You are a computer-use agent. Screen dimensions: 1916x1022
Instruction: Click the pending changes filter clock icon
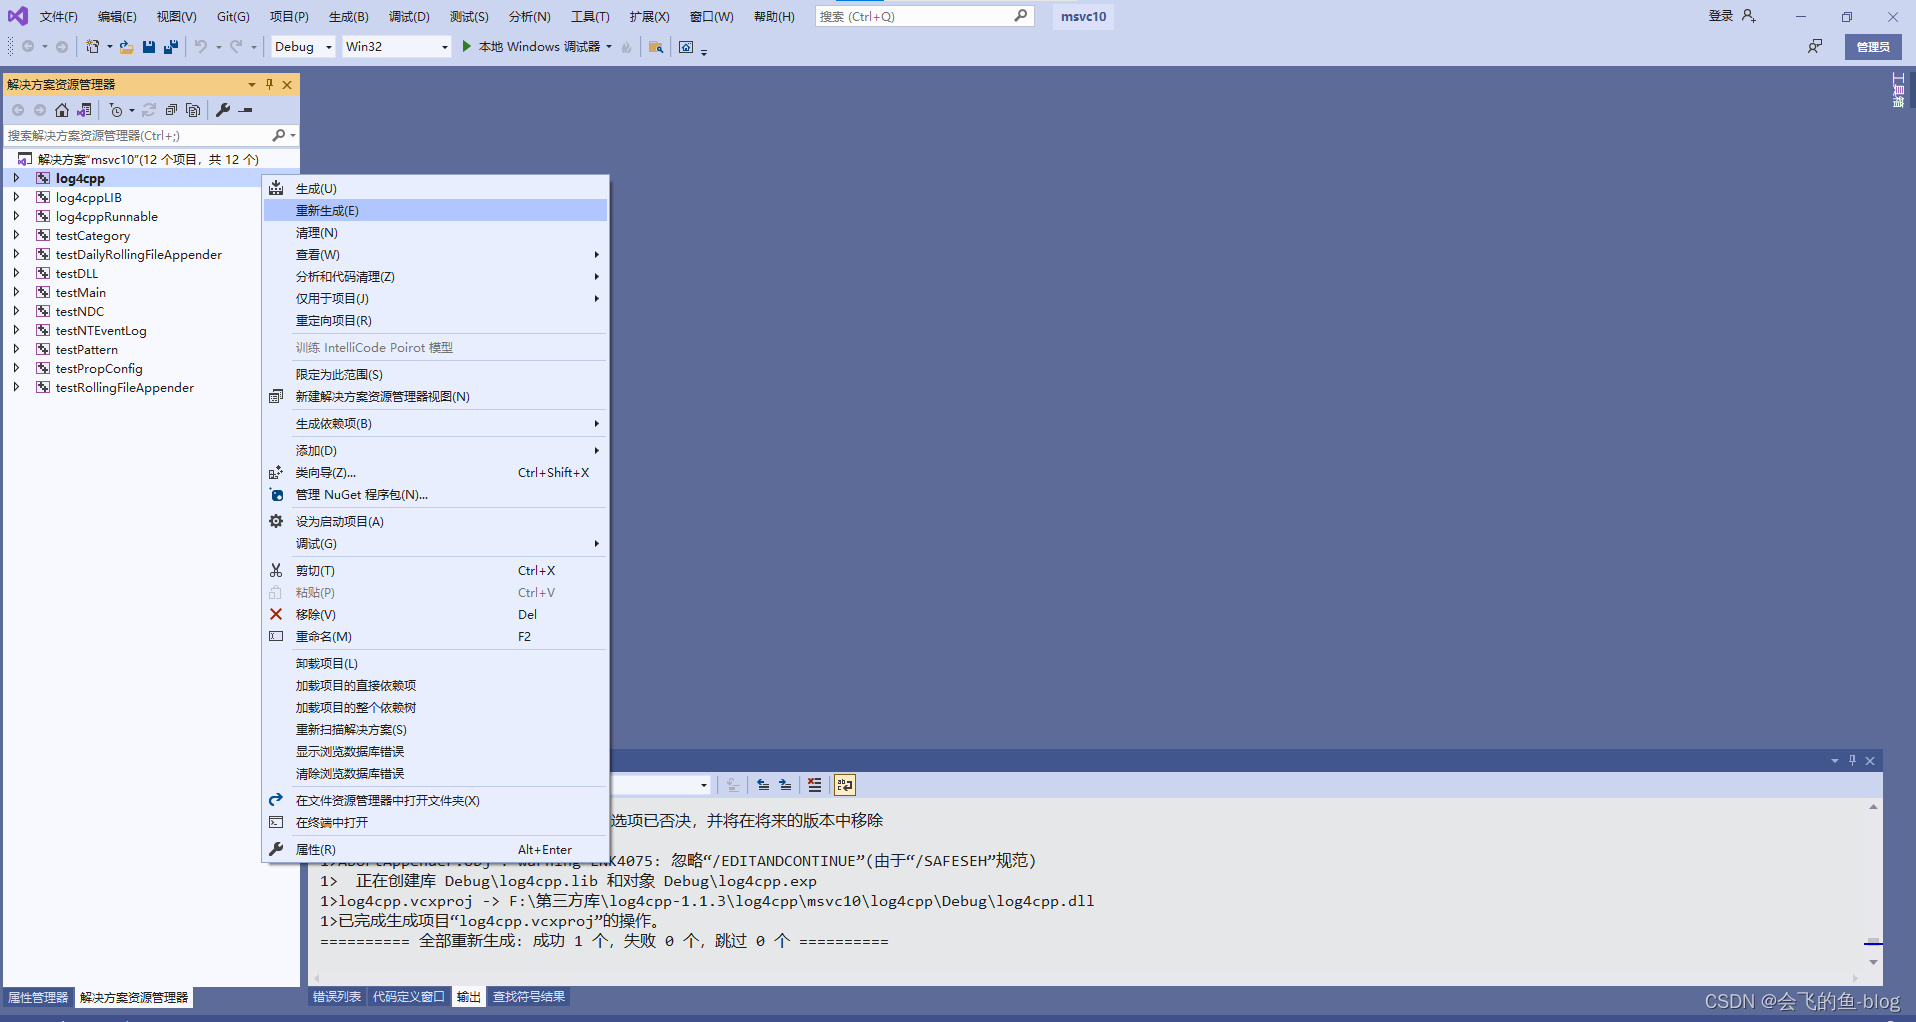pos(116,110)
